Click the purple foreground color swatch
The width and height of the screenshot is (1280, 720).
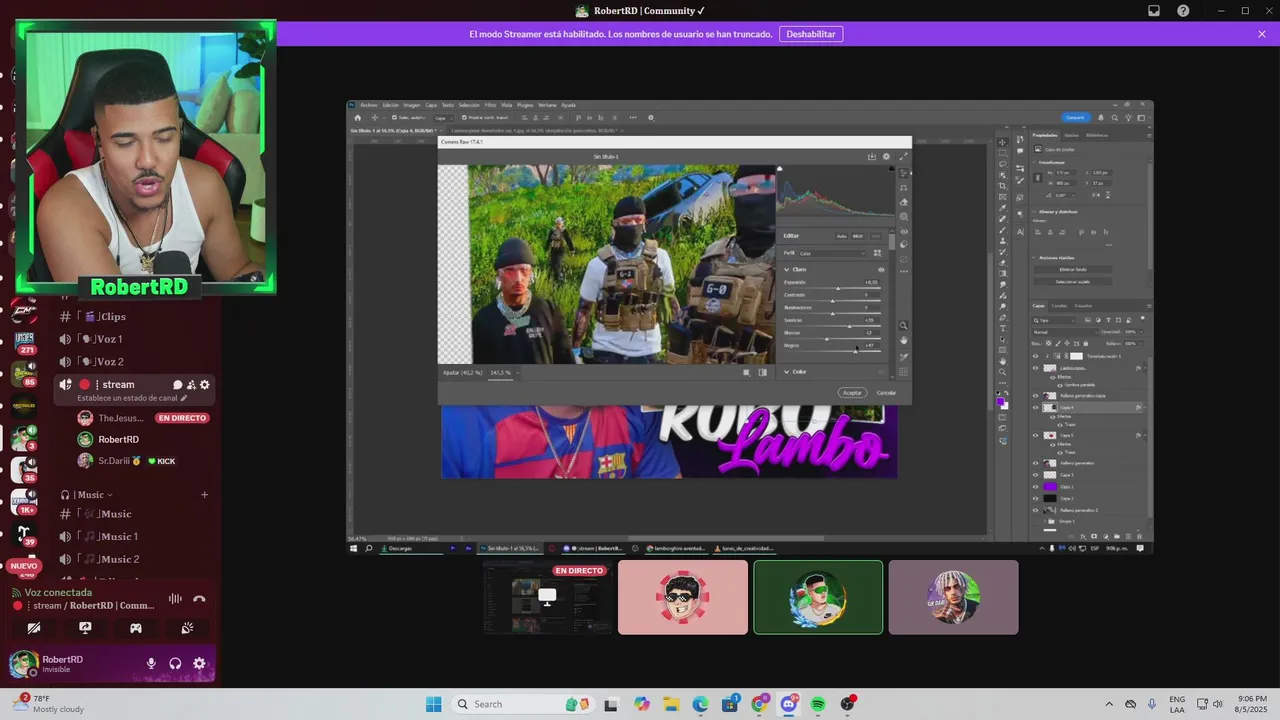pos(1000,402)
